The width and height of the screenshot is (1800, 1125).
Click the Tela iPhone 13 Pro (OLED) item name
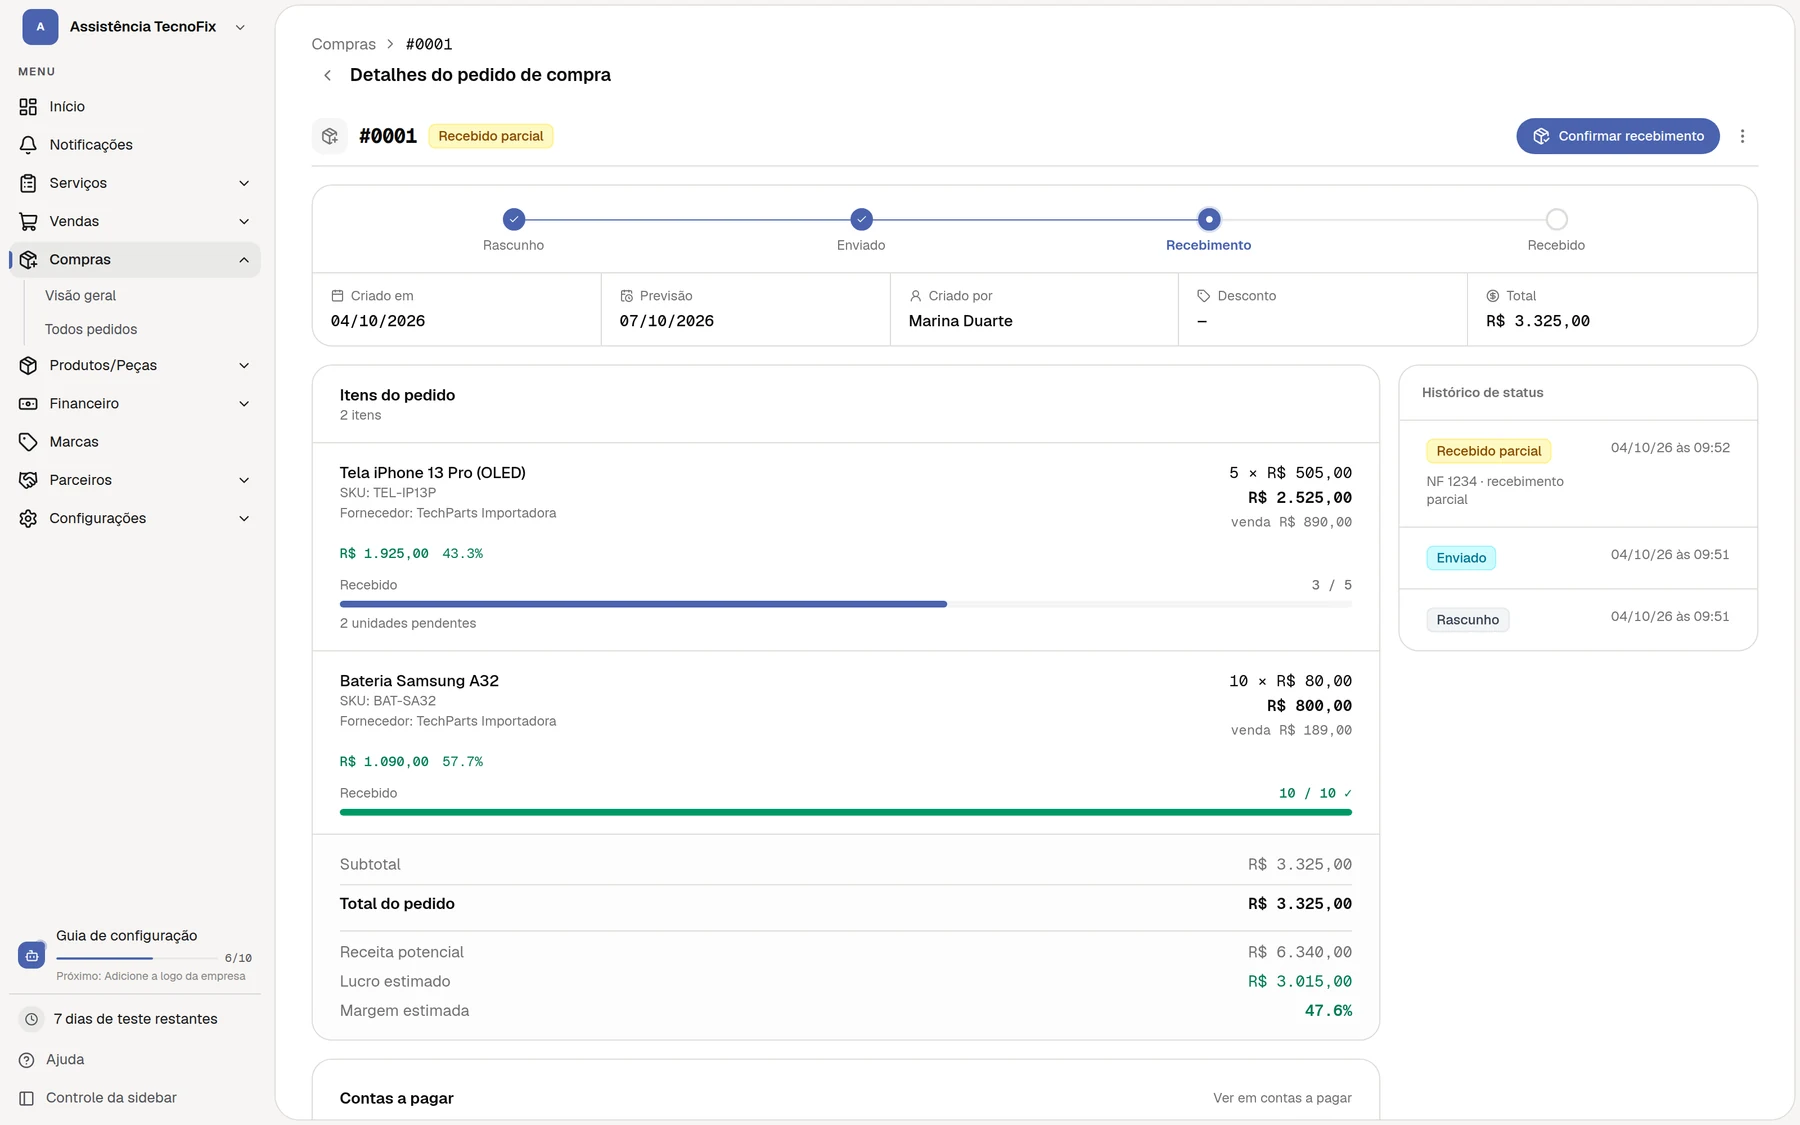point(432,473)
